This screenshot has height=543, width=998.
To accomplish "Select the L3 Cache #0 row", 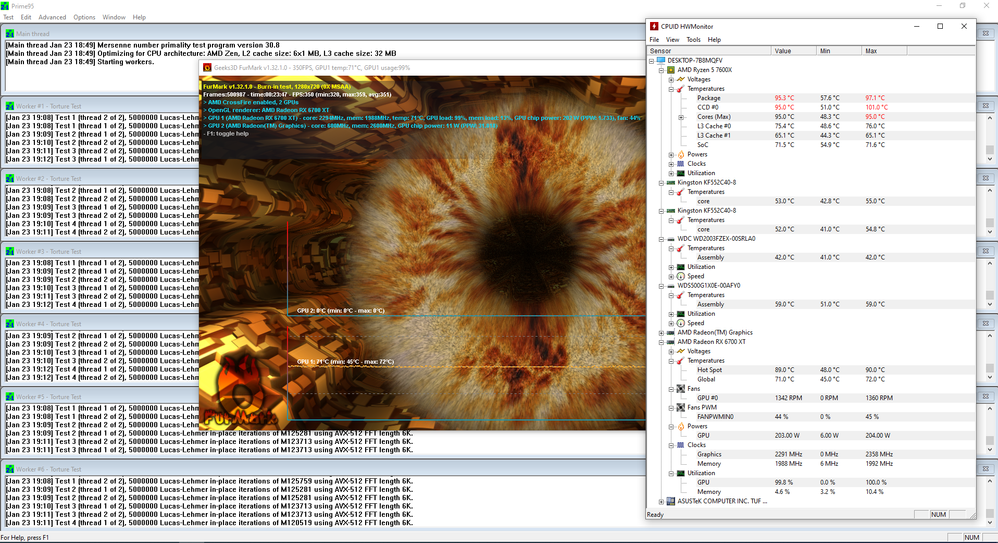I will [810, 126].
